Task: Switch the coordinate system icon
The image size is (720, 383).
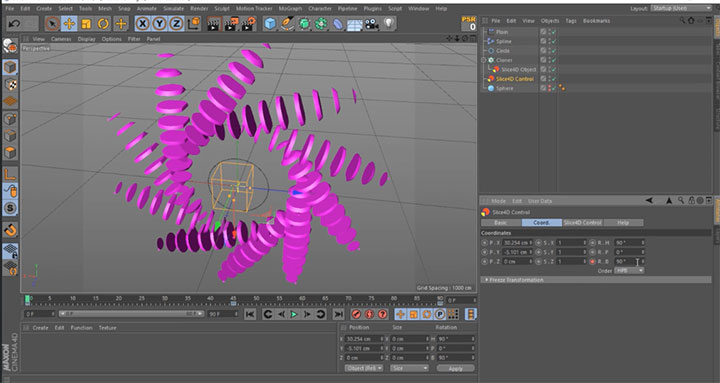Action: (194, 24)
